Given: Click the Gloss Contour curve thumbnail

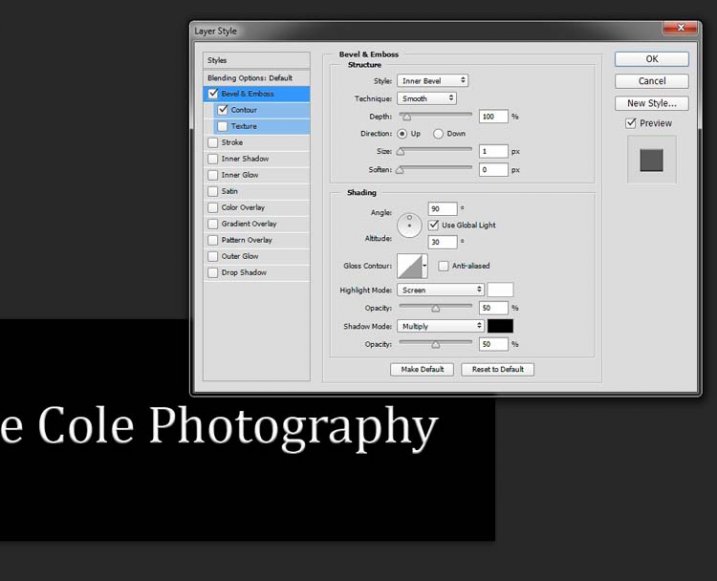Looking at the screenshot, I should coord(410,266).
